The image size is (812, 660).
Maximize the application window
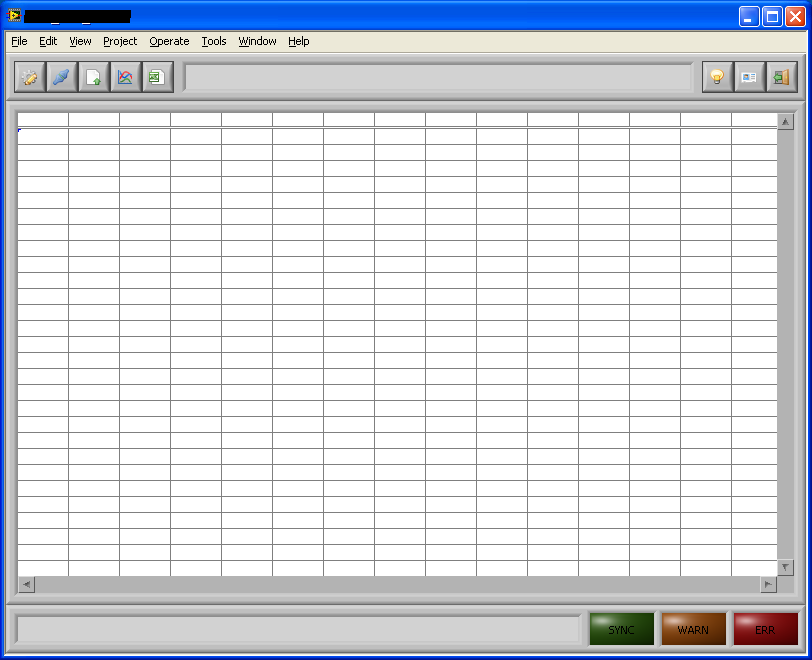pos(772,17)
